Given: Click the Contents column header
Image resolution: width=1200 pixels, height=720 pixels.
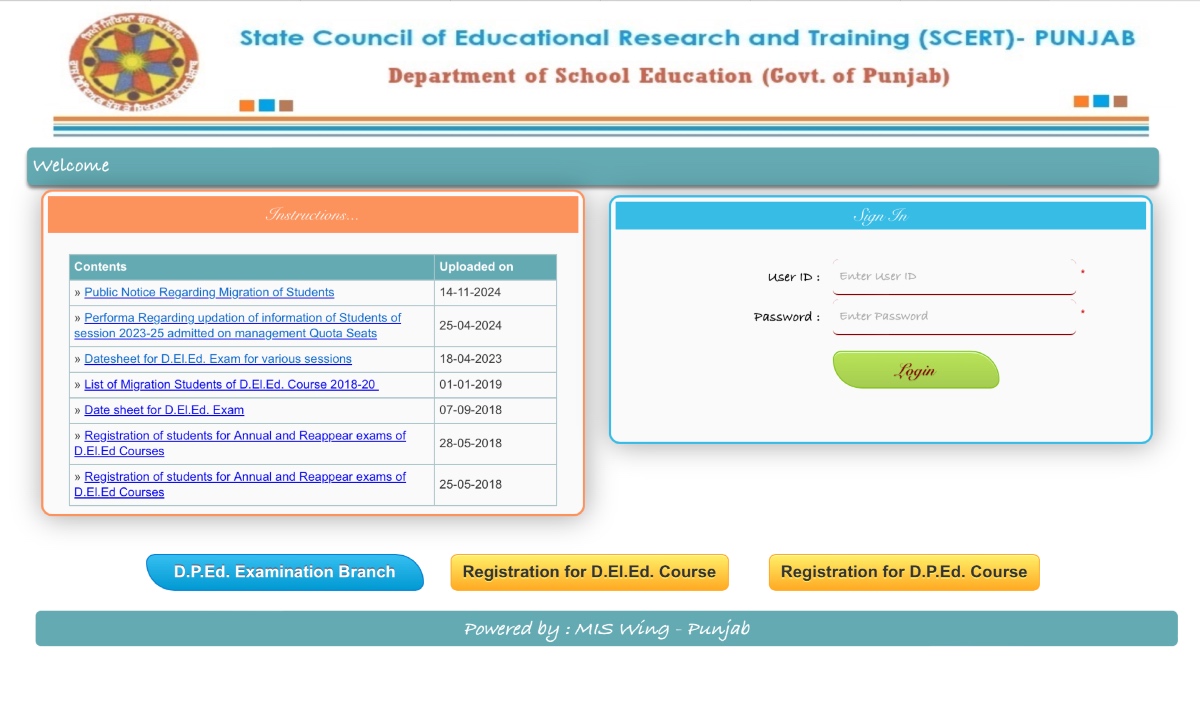Looking at the screenshot, I should [251, 267].
